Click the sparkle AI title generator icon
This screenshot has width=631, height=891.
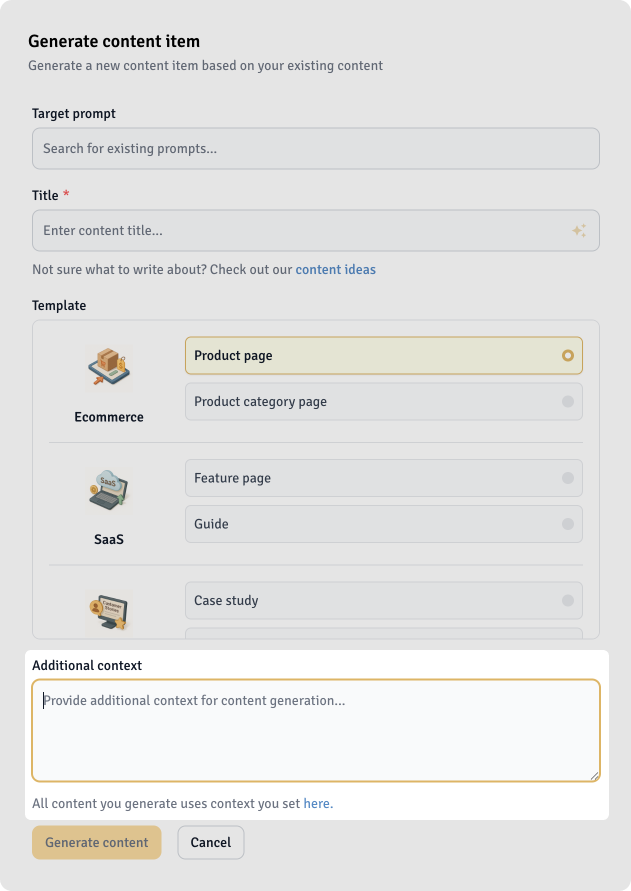pos(578,231)
